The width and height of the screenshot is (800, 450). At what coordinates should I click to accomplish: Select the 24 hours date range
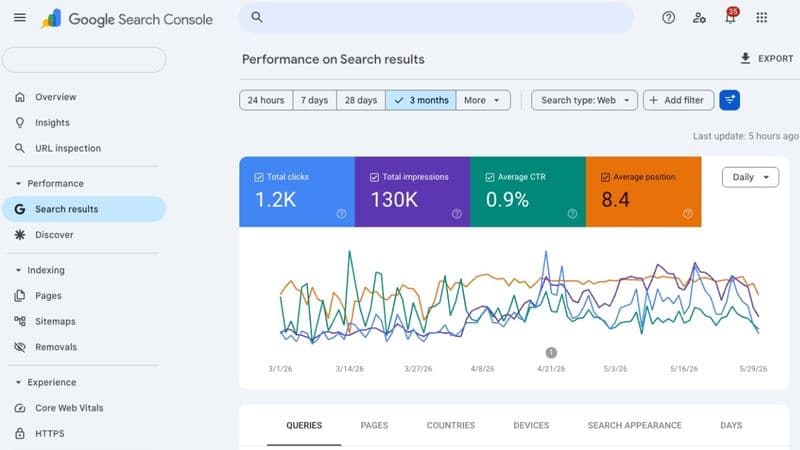pos(266,100)
